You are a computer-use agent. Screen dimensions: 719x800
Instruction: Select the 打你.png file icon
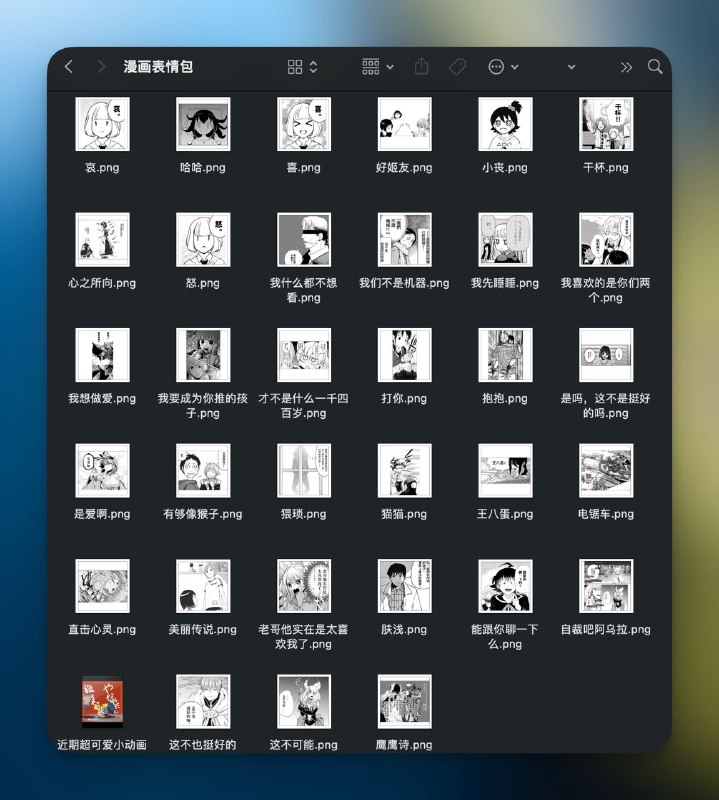pos(404,355)
